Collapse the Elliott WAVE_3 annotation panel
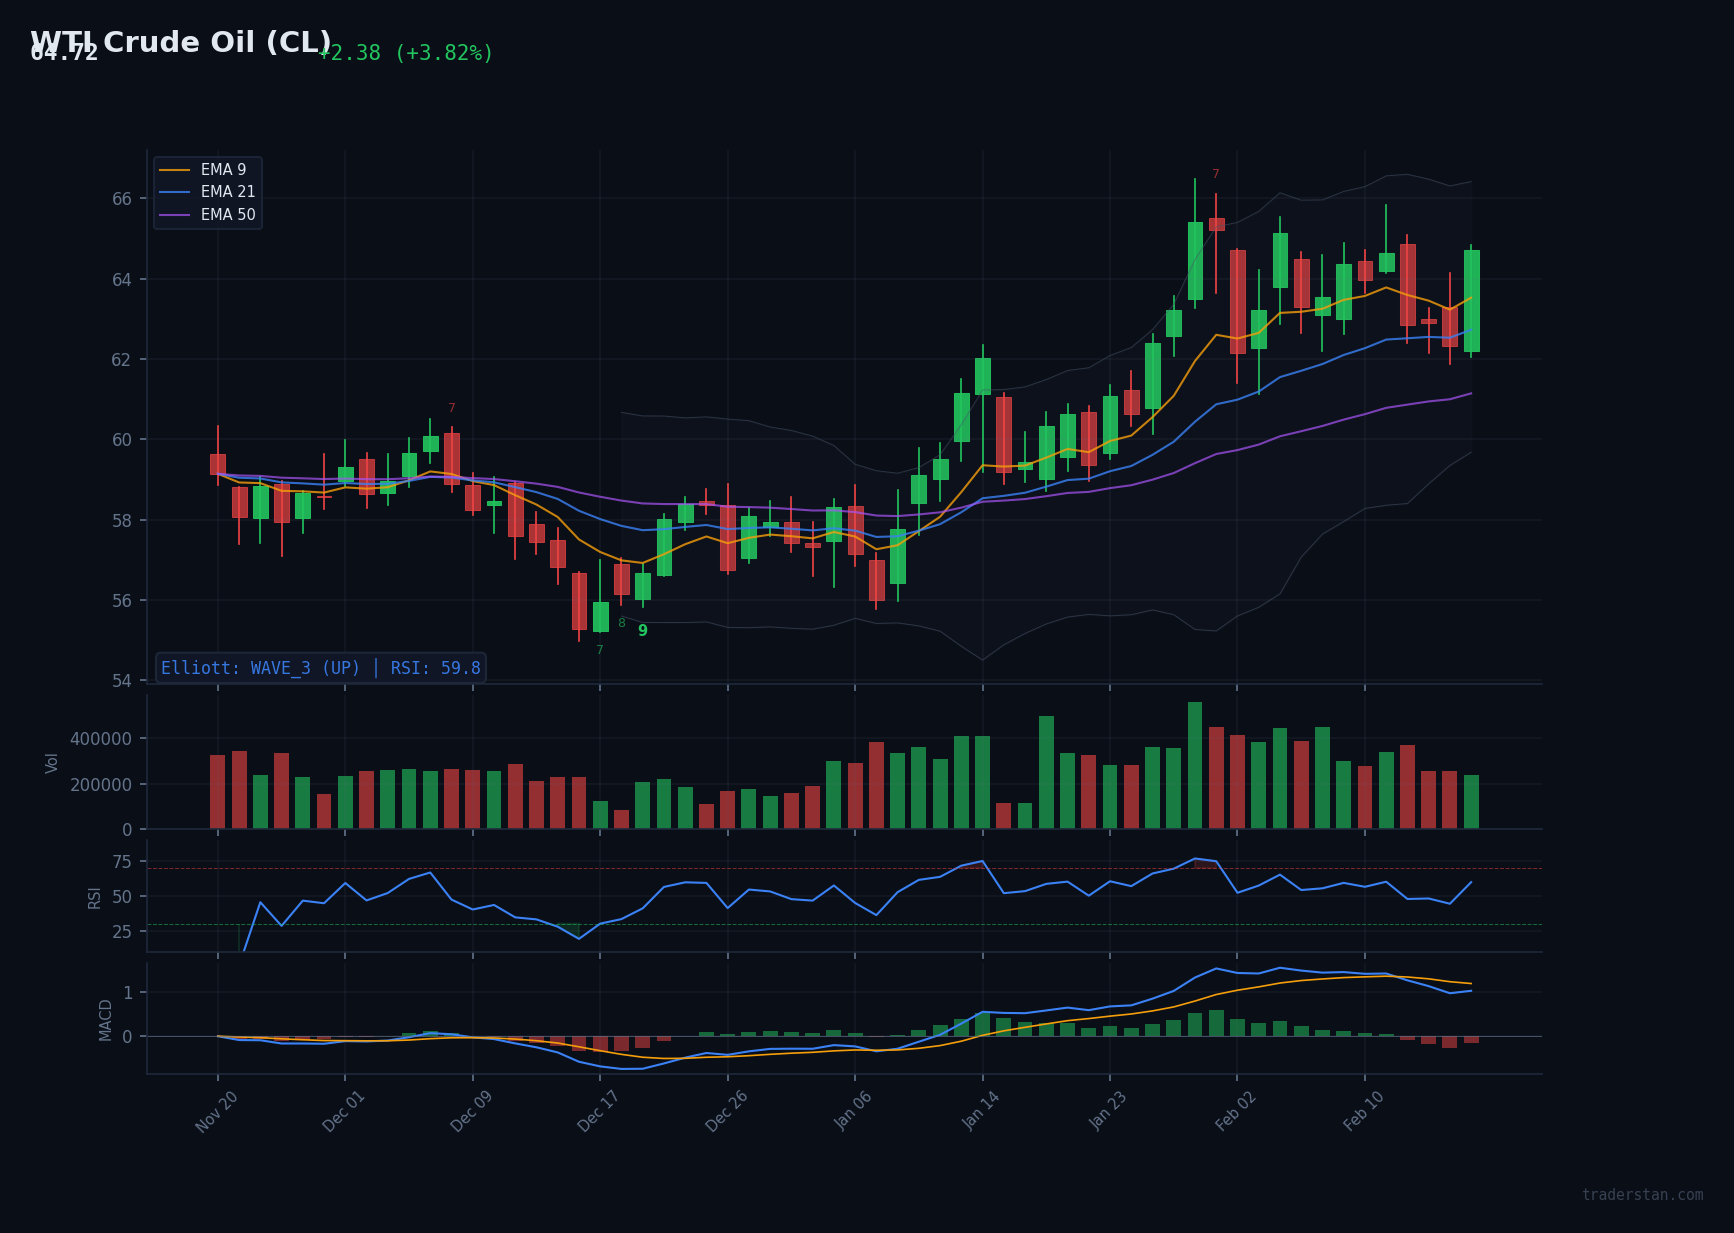This screenshot has height=1233, width=1734. 321,667
